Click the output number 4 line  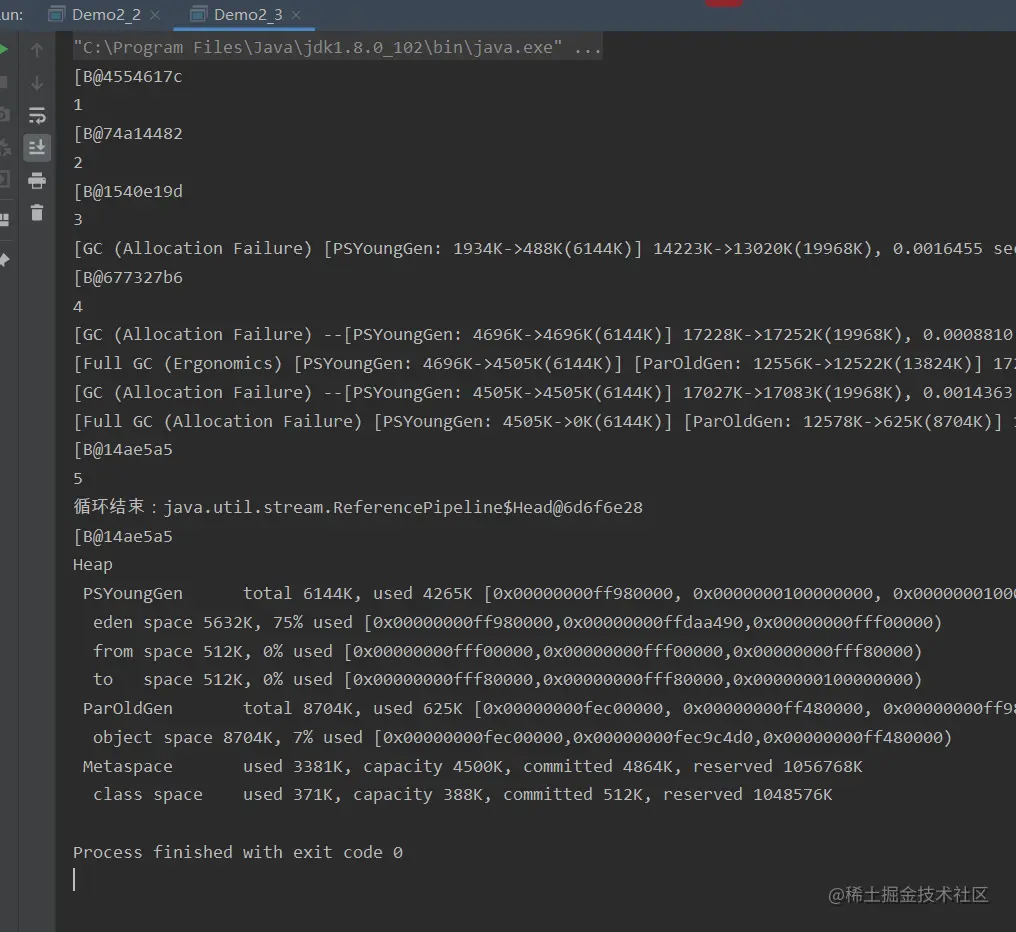(x=78, y=306)
